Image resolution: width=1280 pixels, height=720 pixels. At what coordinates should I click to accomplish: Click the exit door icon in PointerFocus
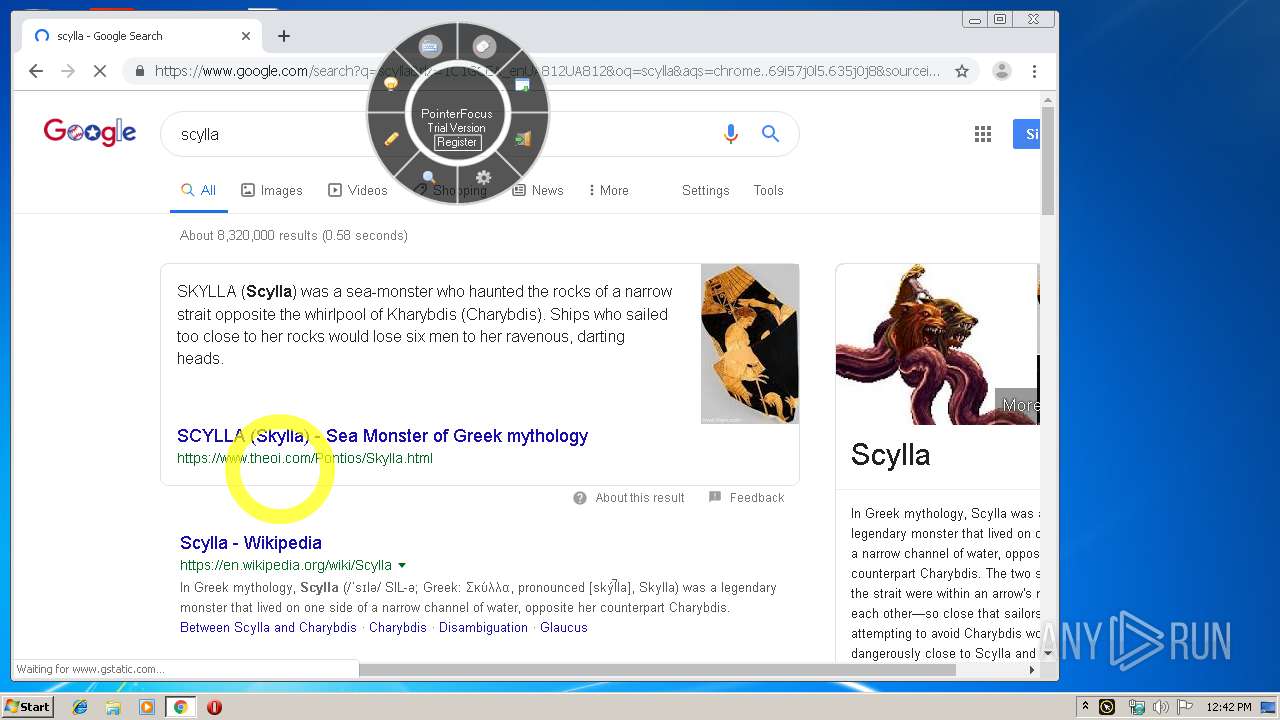pyautogui.click(x=522, y=139)
